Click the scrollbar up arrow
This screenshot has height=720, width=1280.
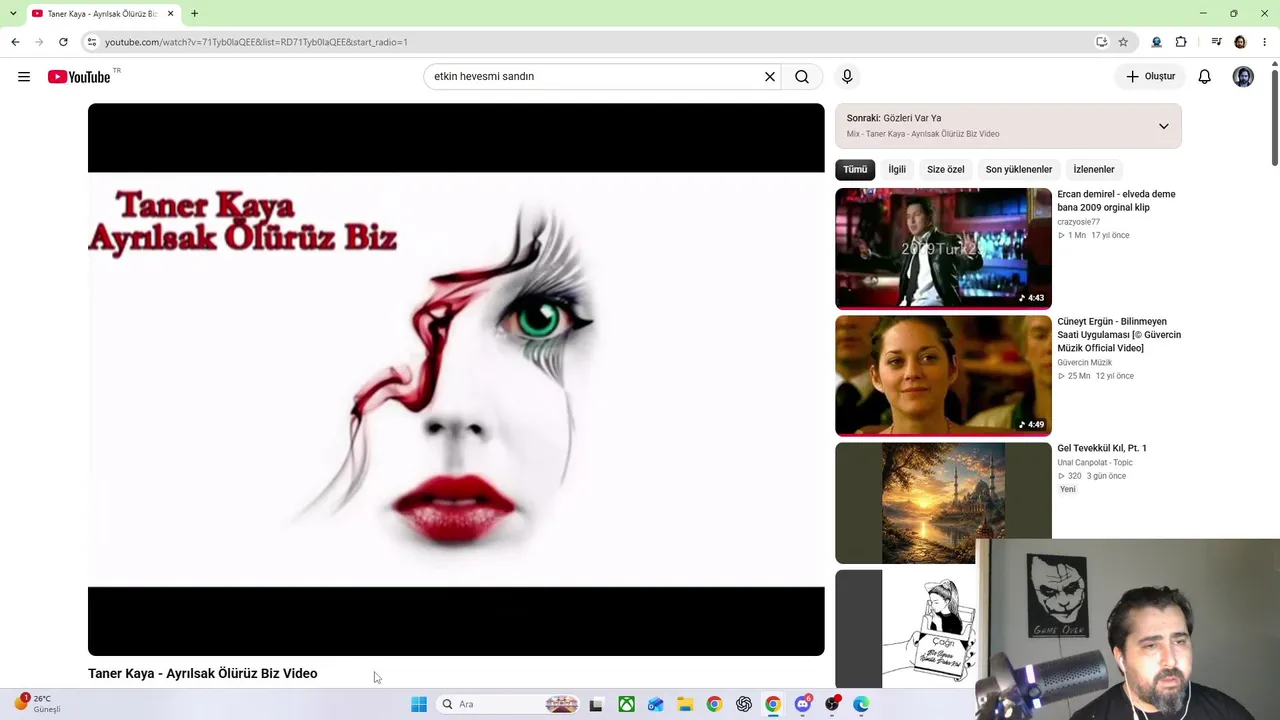(1274, 64)
